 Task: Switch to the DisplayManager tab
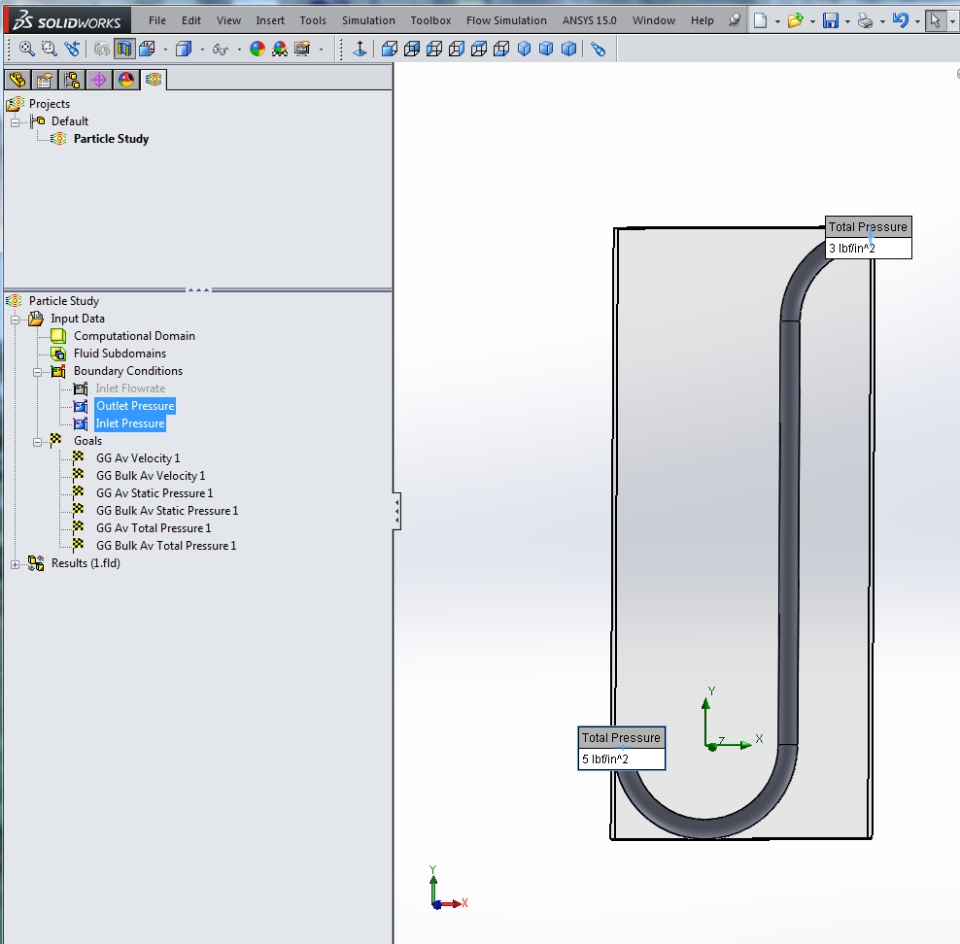pyautogui.click(x=126, y=80)
